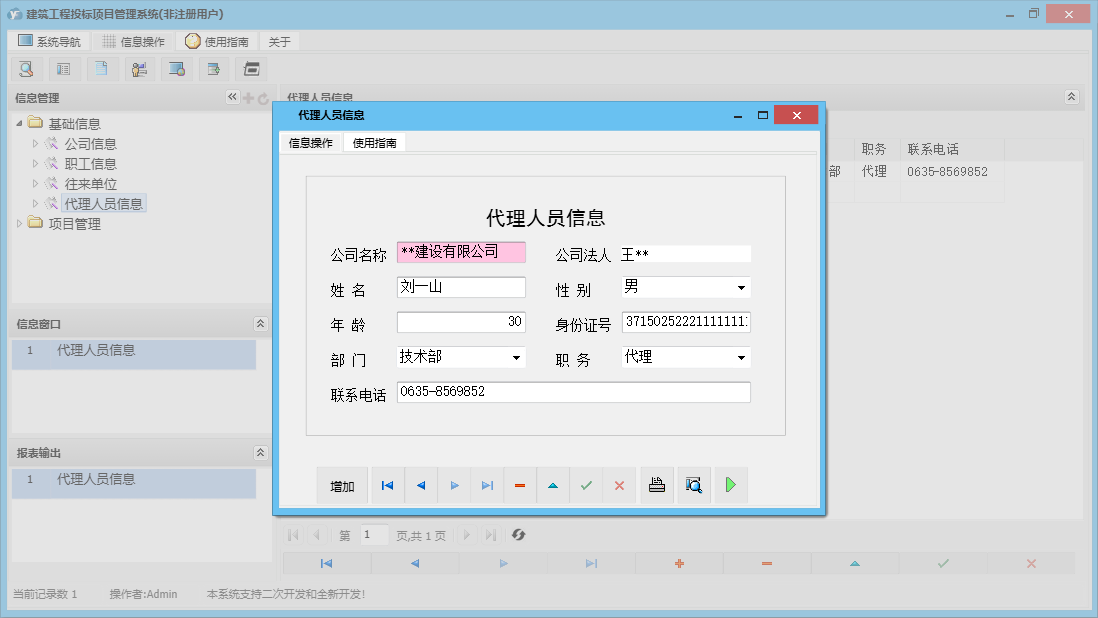Click the refresh icon in the pagination bar
1098x618 pixels.
pos(518,535)
